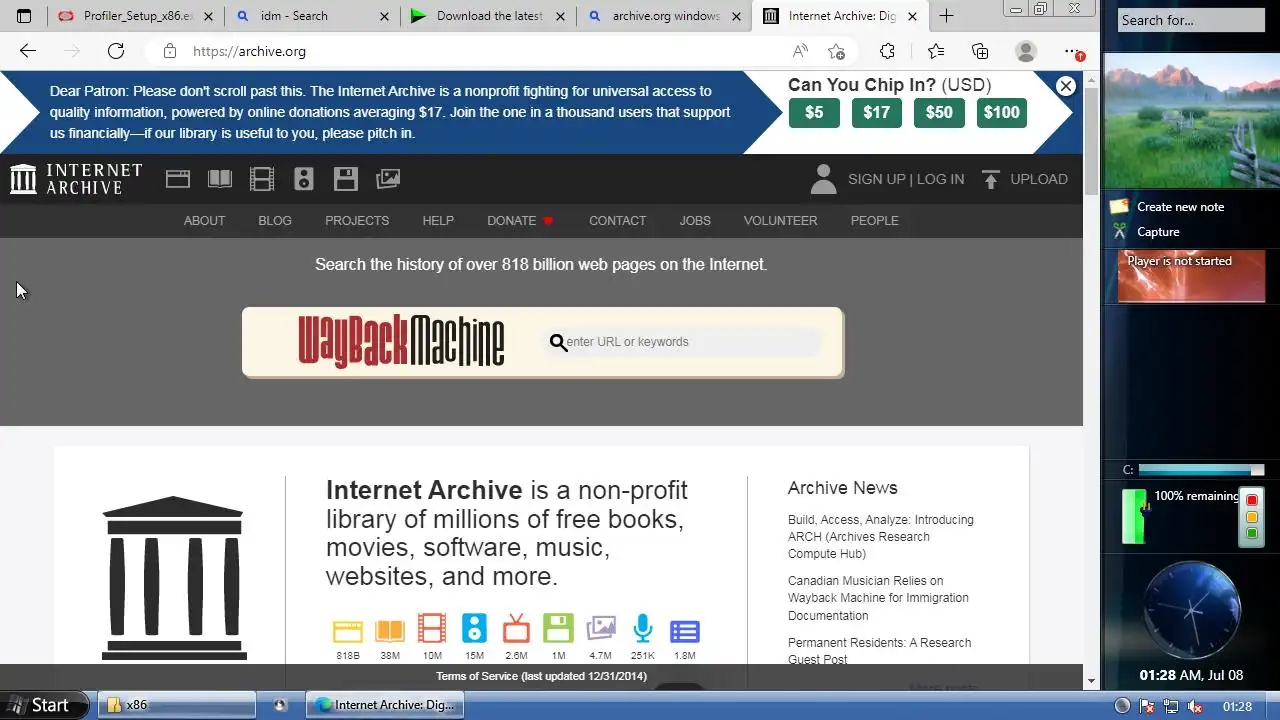
Task: Click the UPLOAD link
Action: point(1039,179)
